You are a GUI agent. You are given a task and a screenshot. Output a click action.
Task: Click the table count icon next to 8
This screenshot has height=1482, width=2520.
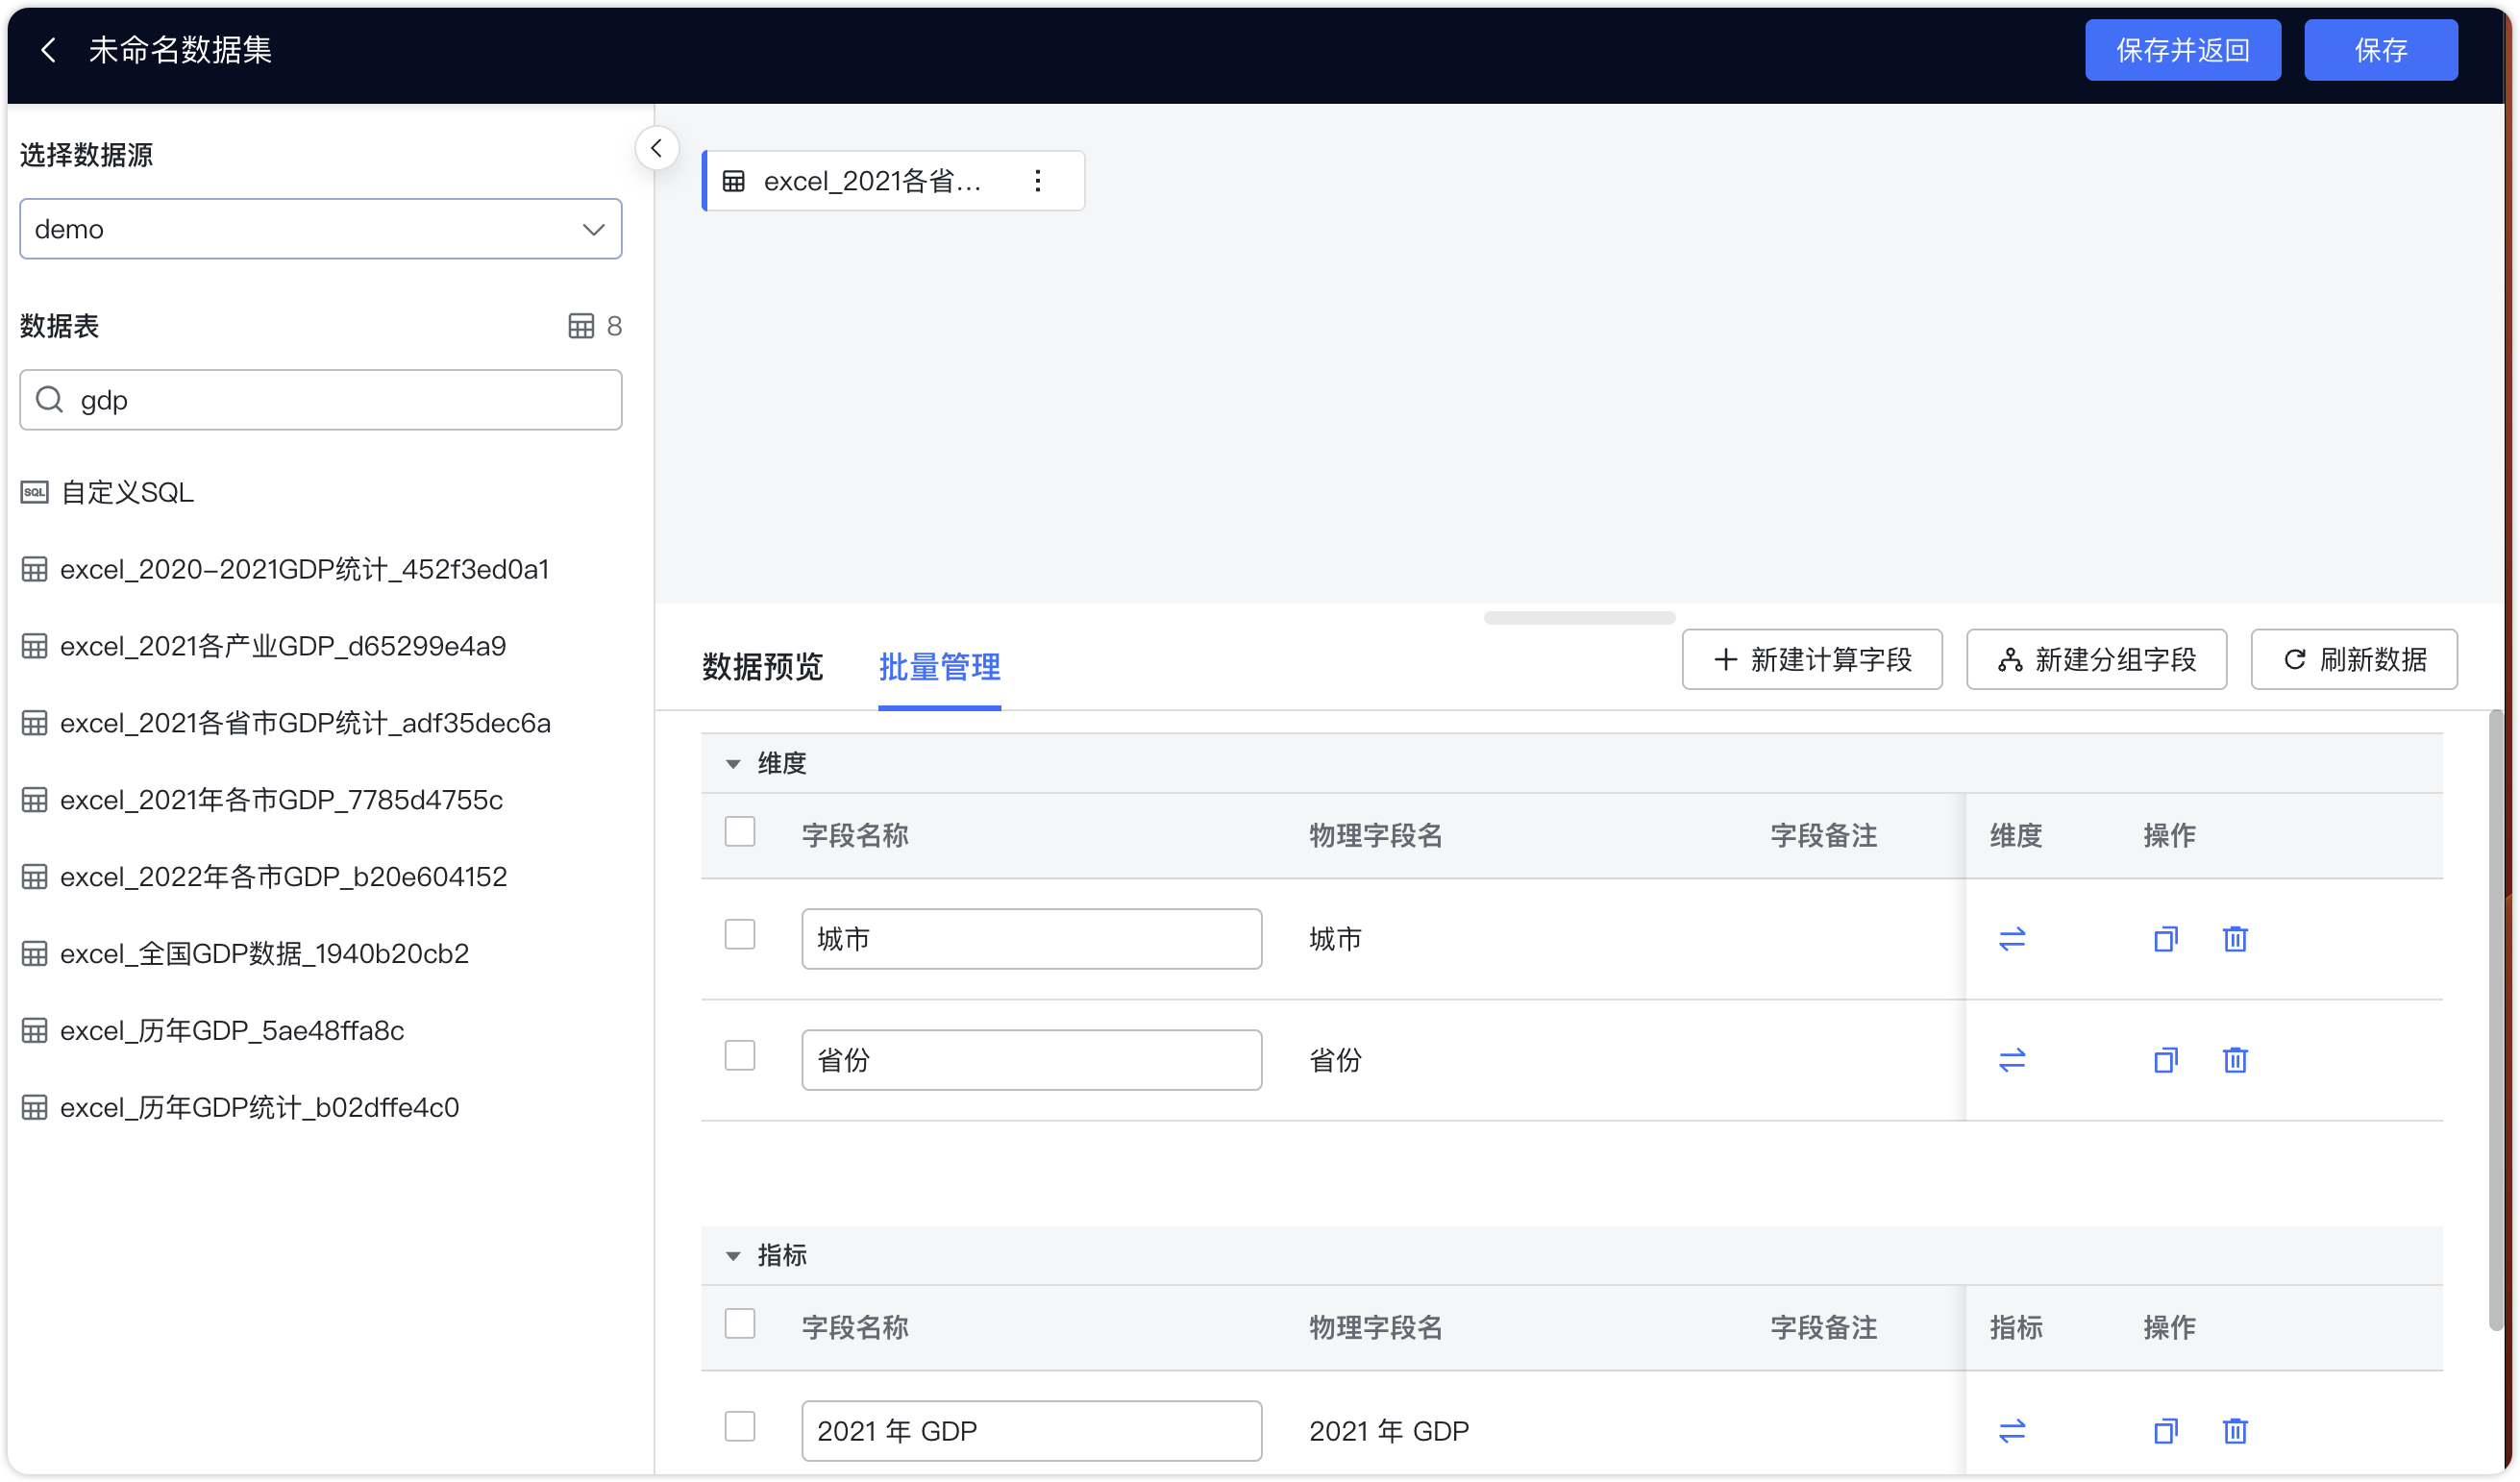click(581, 326)
